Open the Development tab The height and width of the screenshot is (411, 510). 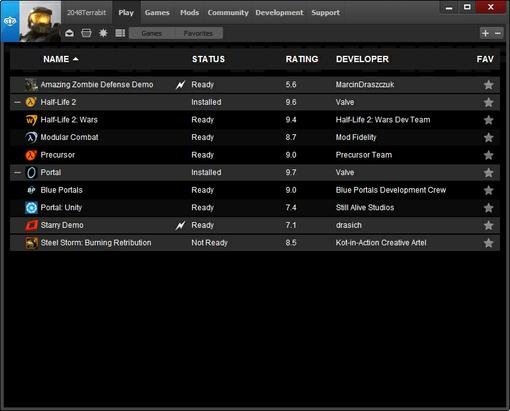279,13
